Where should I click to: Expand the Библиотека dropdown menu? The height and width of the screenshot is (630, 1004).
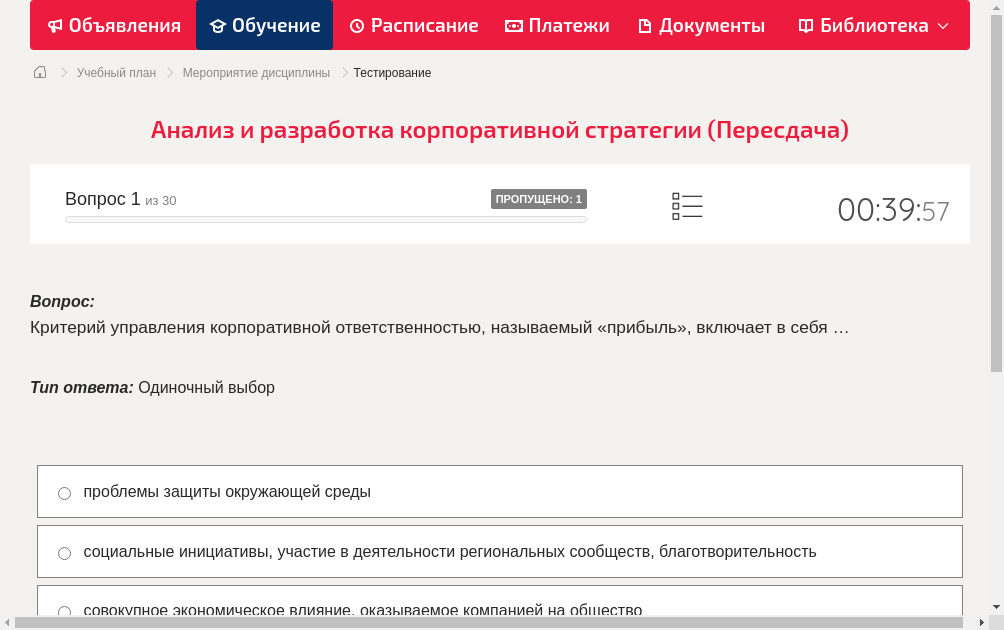(873, 26)
